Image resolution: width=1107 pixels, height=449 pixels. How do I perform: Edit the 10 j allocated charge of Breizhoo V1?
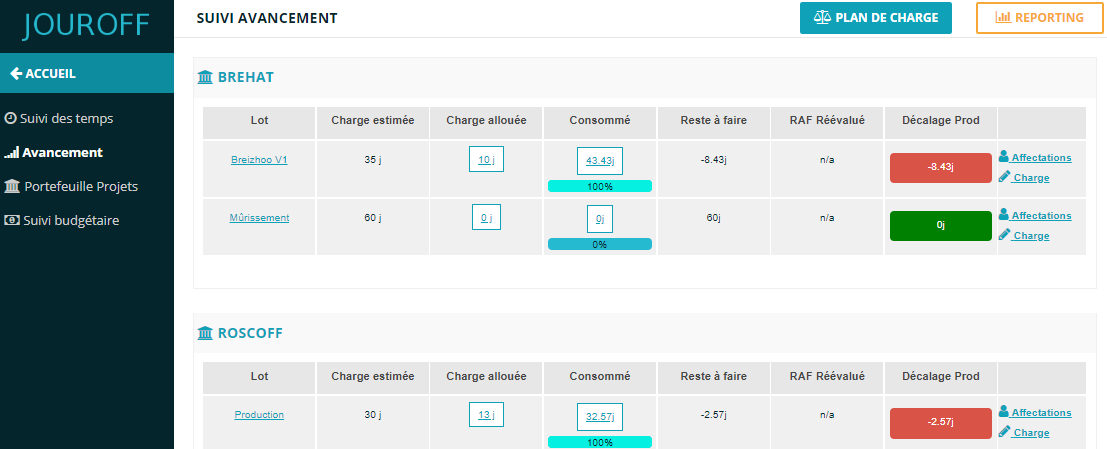(x=486, y=160)
